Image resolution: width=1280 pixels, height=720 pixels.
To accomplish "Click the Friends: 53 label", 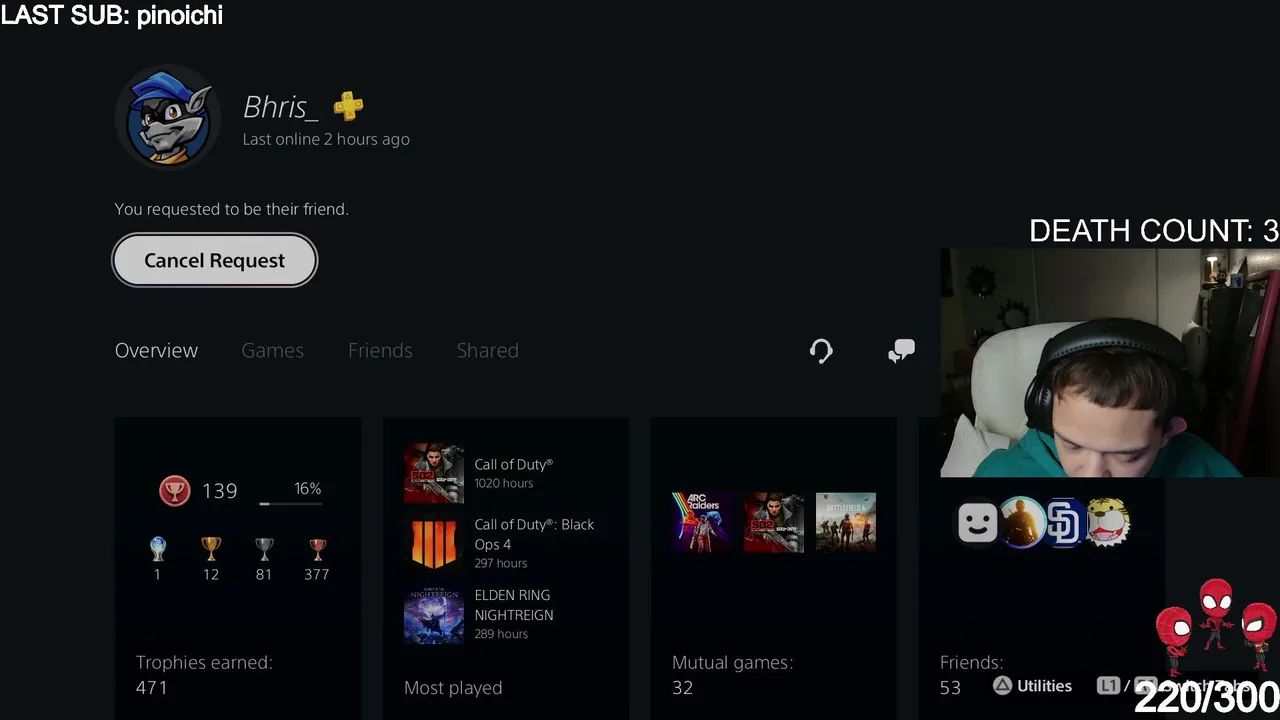I will click(x=971, y=675).
